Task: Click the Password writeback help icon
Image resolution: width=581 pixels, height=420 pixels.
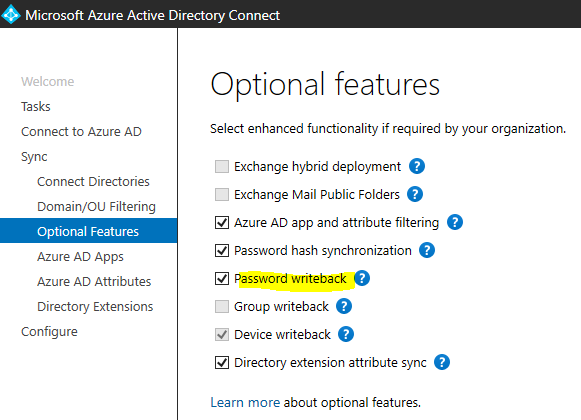Action: tap(362, 278)
